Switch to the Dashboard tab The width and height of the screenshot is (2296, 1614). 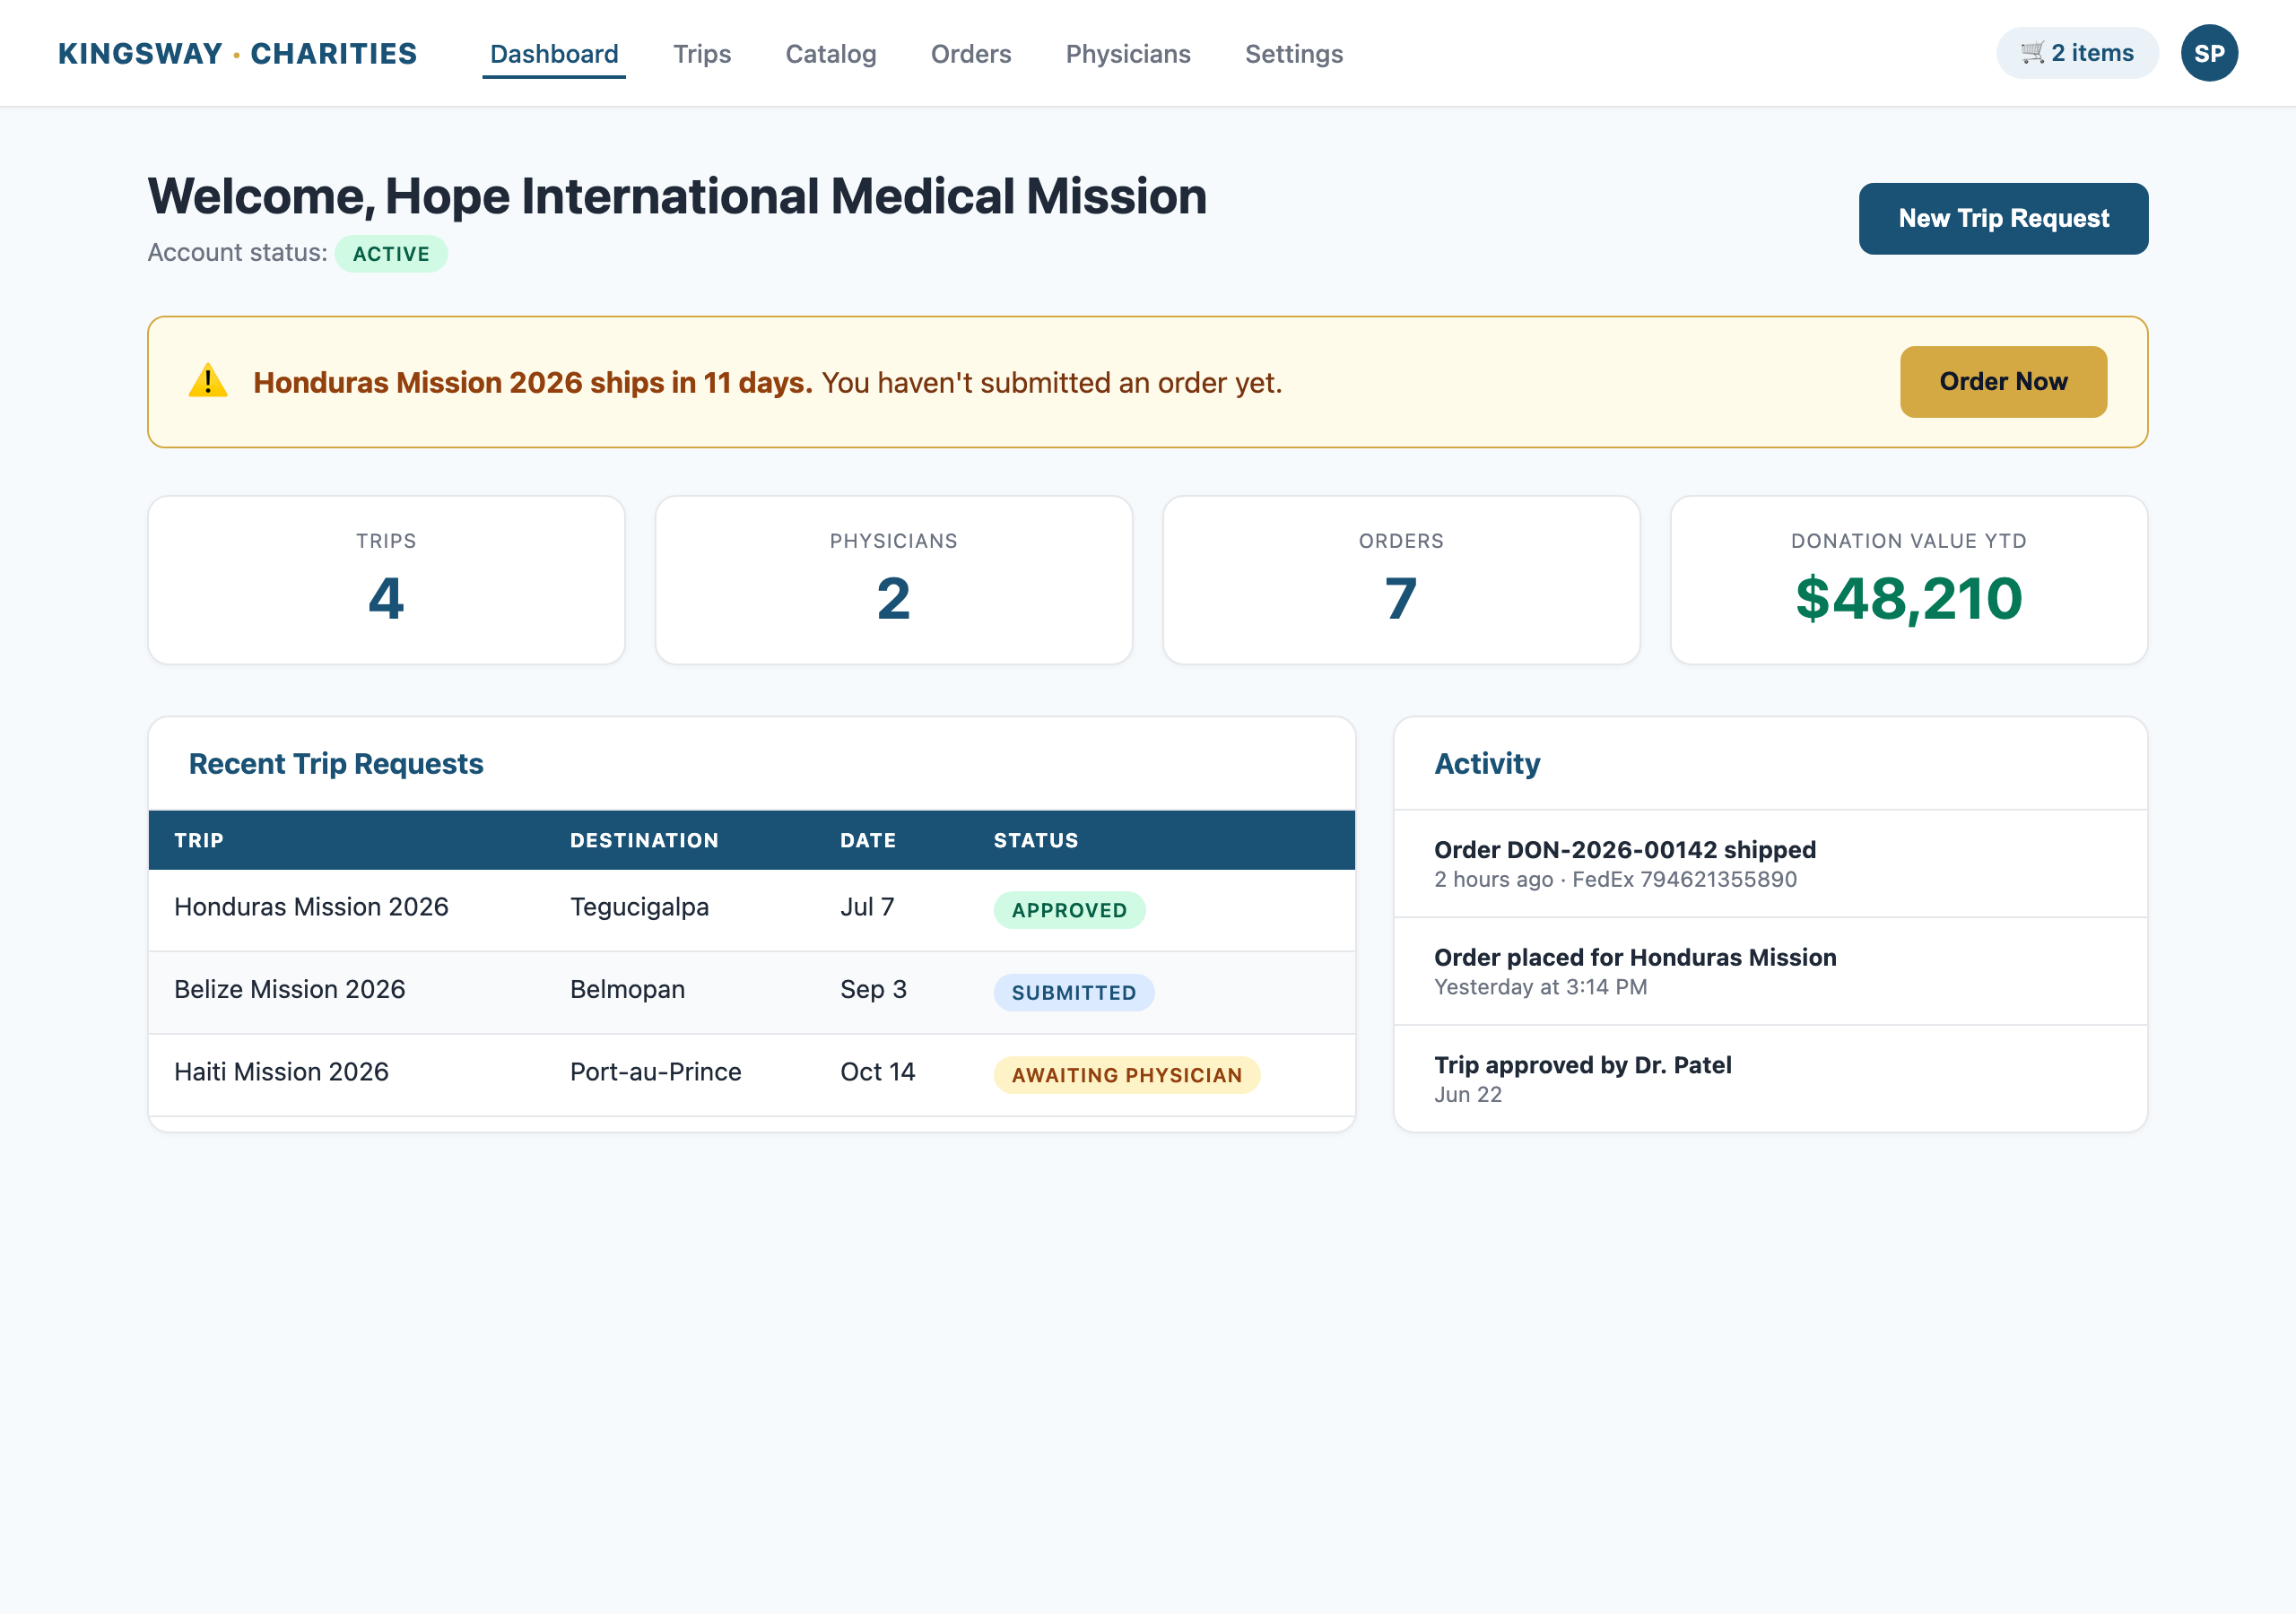[x=553, y=54]
